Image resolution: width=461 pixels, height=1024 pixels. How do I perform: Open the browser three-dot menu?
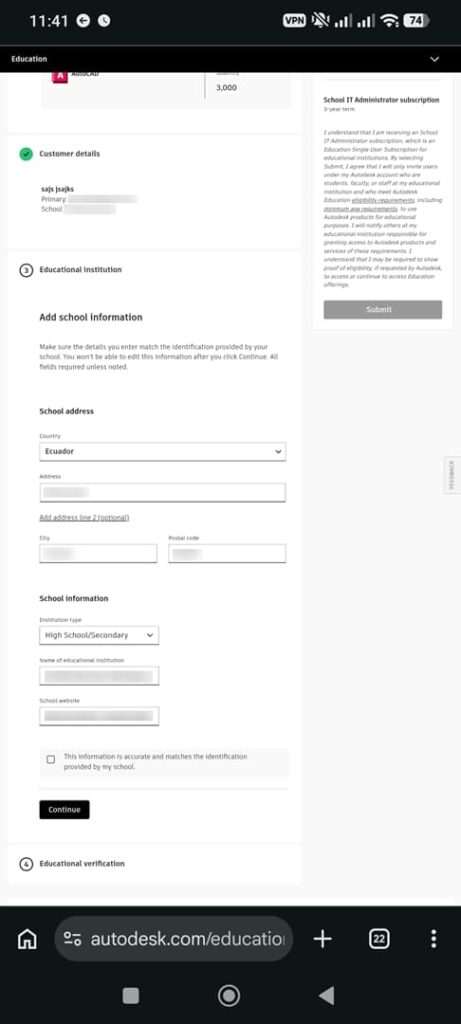(434, 939)
